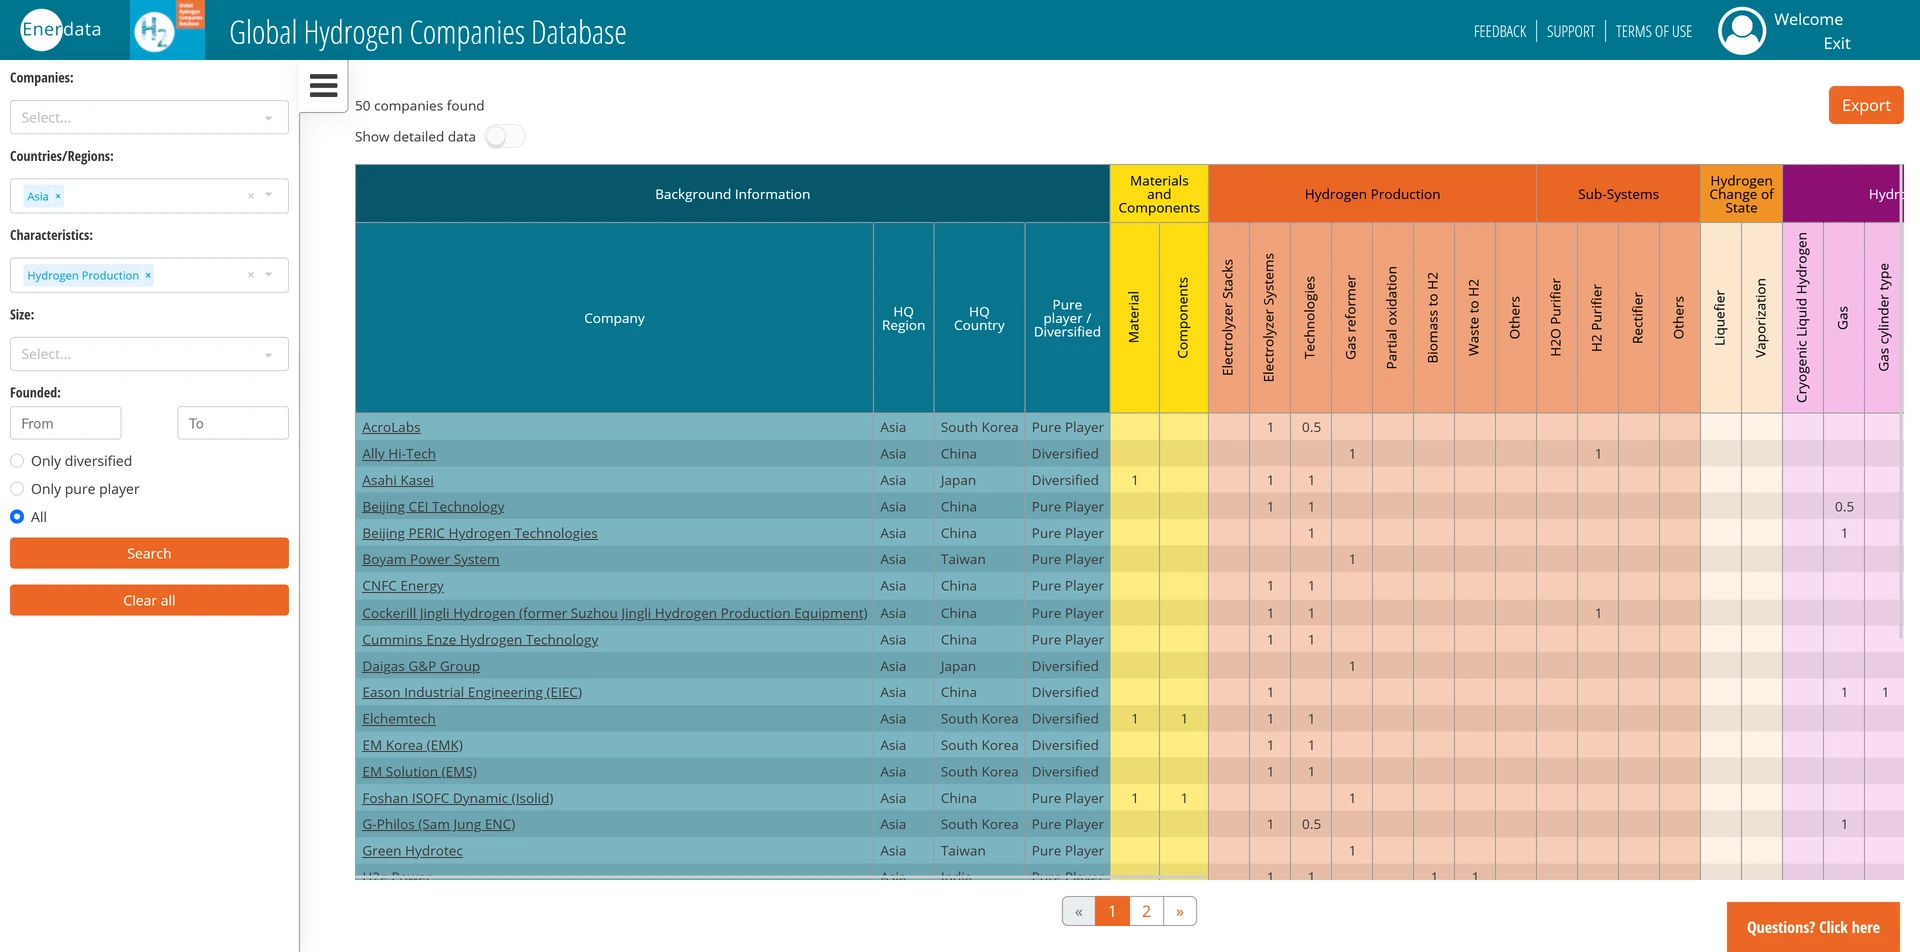The image size is (1920, 952).
Task: Clear all Characteristics selections via x icon
Action: coord(251,275)
